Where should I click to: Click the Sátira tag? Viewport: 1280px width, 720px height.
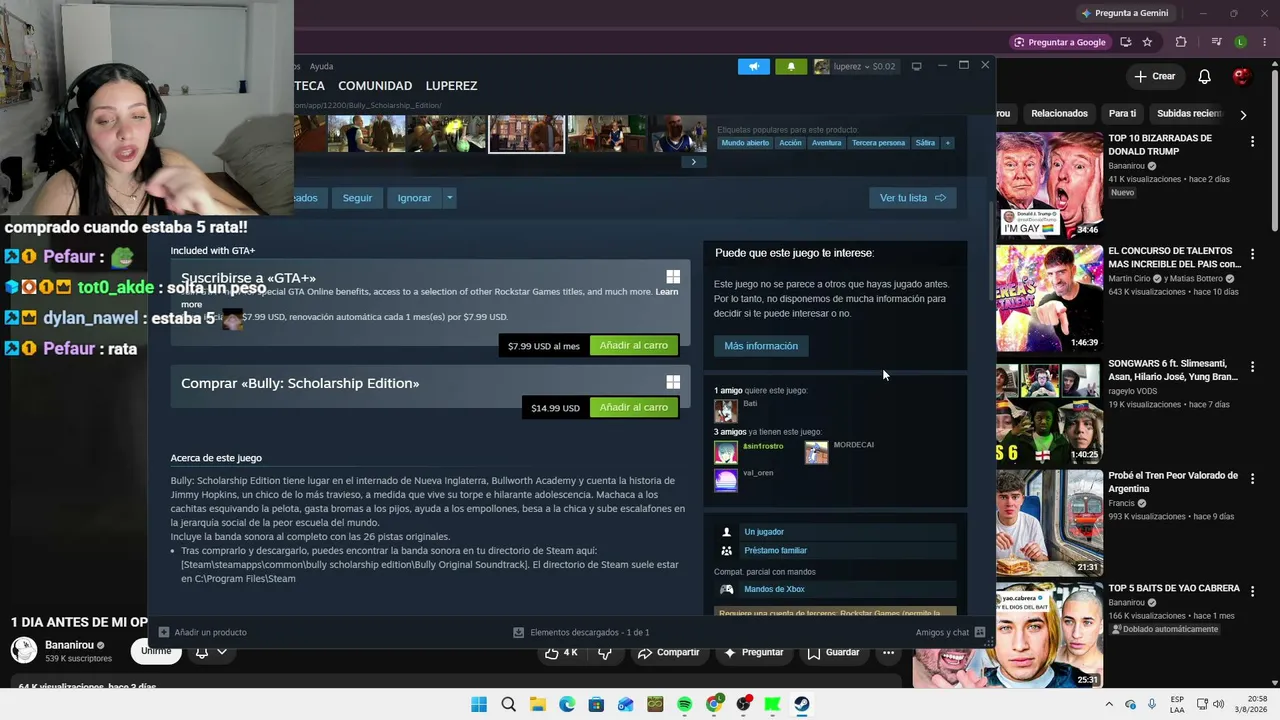[925, 143]
